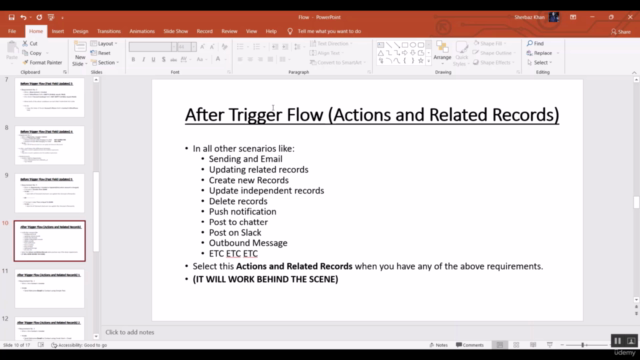Image resolution: width=640 pixels, height=360 pixels.
Task: Click Increase Font Size icon
Action: [x=202, y=47]
